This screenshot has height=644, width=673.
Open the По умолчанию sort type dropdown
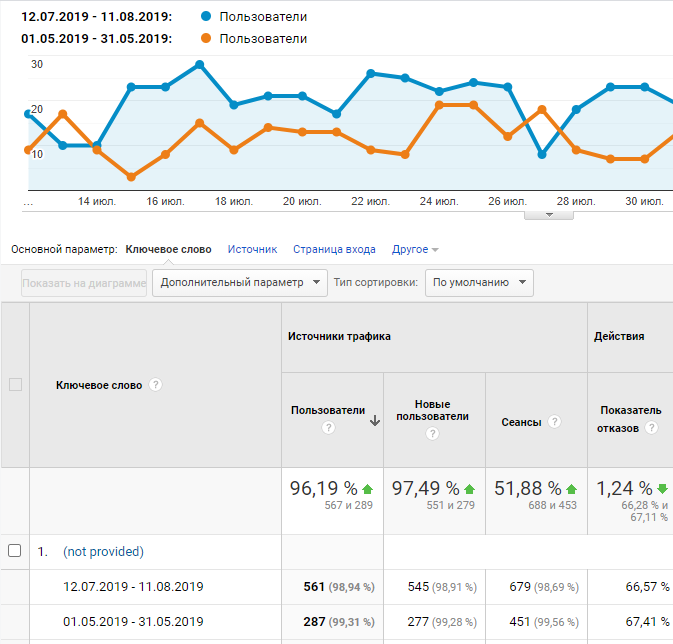coord(479,283)
